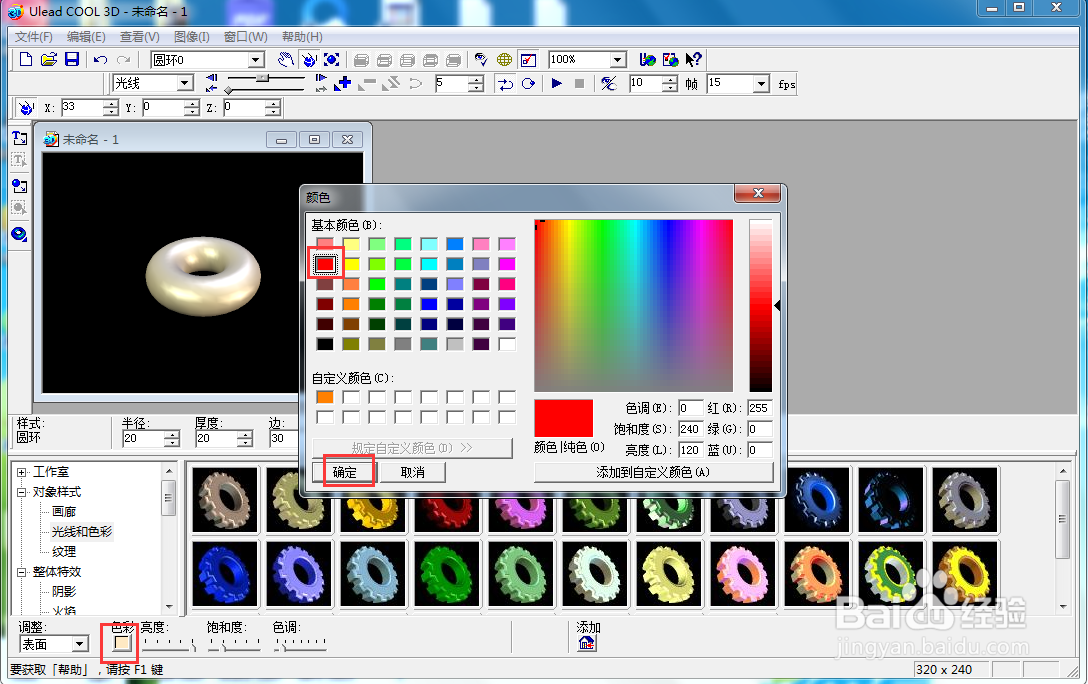Select 画廊 in the tree
This screenshot has height=684, width=1088.
pos(64,512)
